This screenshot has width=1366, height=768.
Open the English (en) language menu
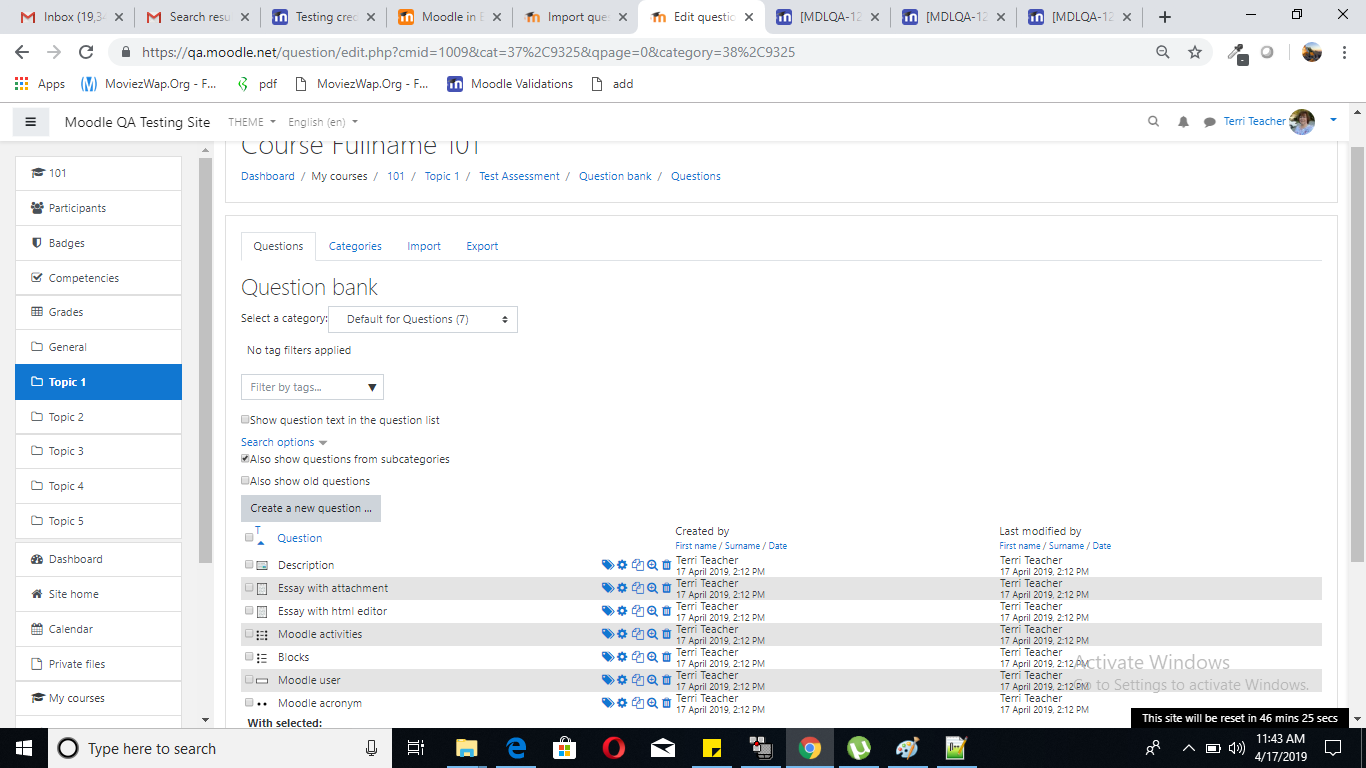[322, 122]
